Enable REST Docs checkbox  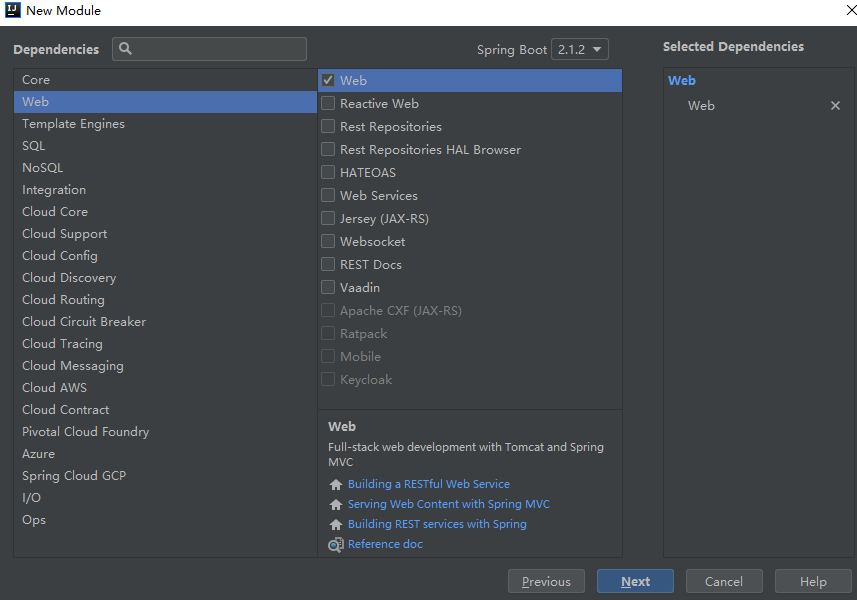[328, 264]
